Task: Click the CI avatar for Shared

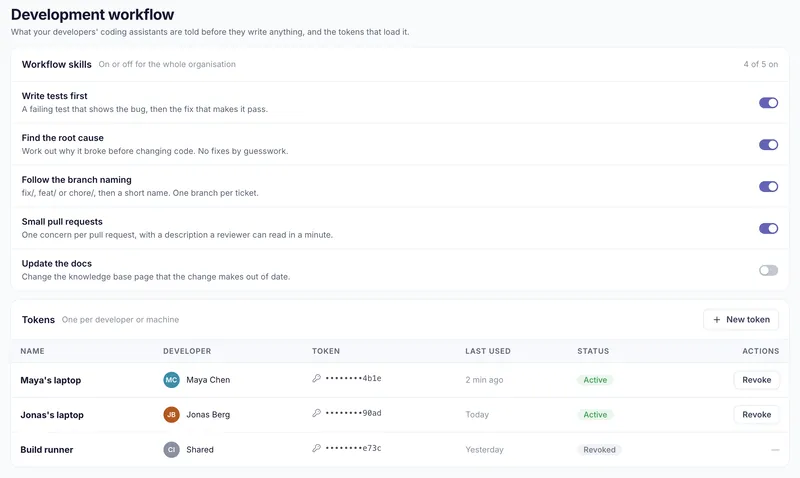Action: click(x=171, y=449)
